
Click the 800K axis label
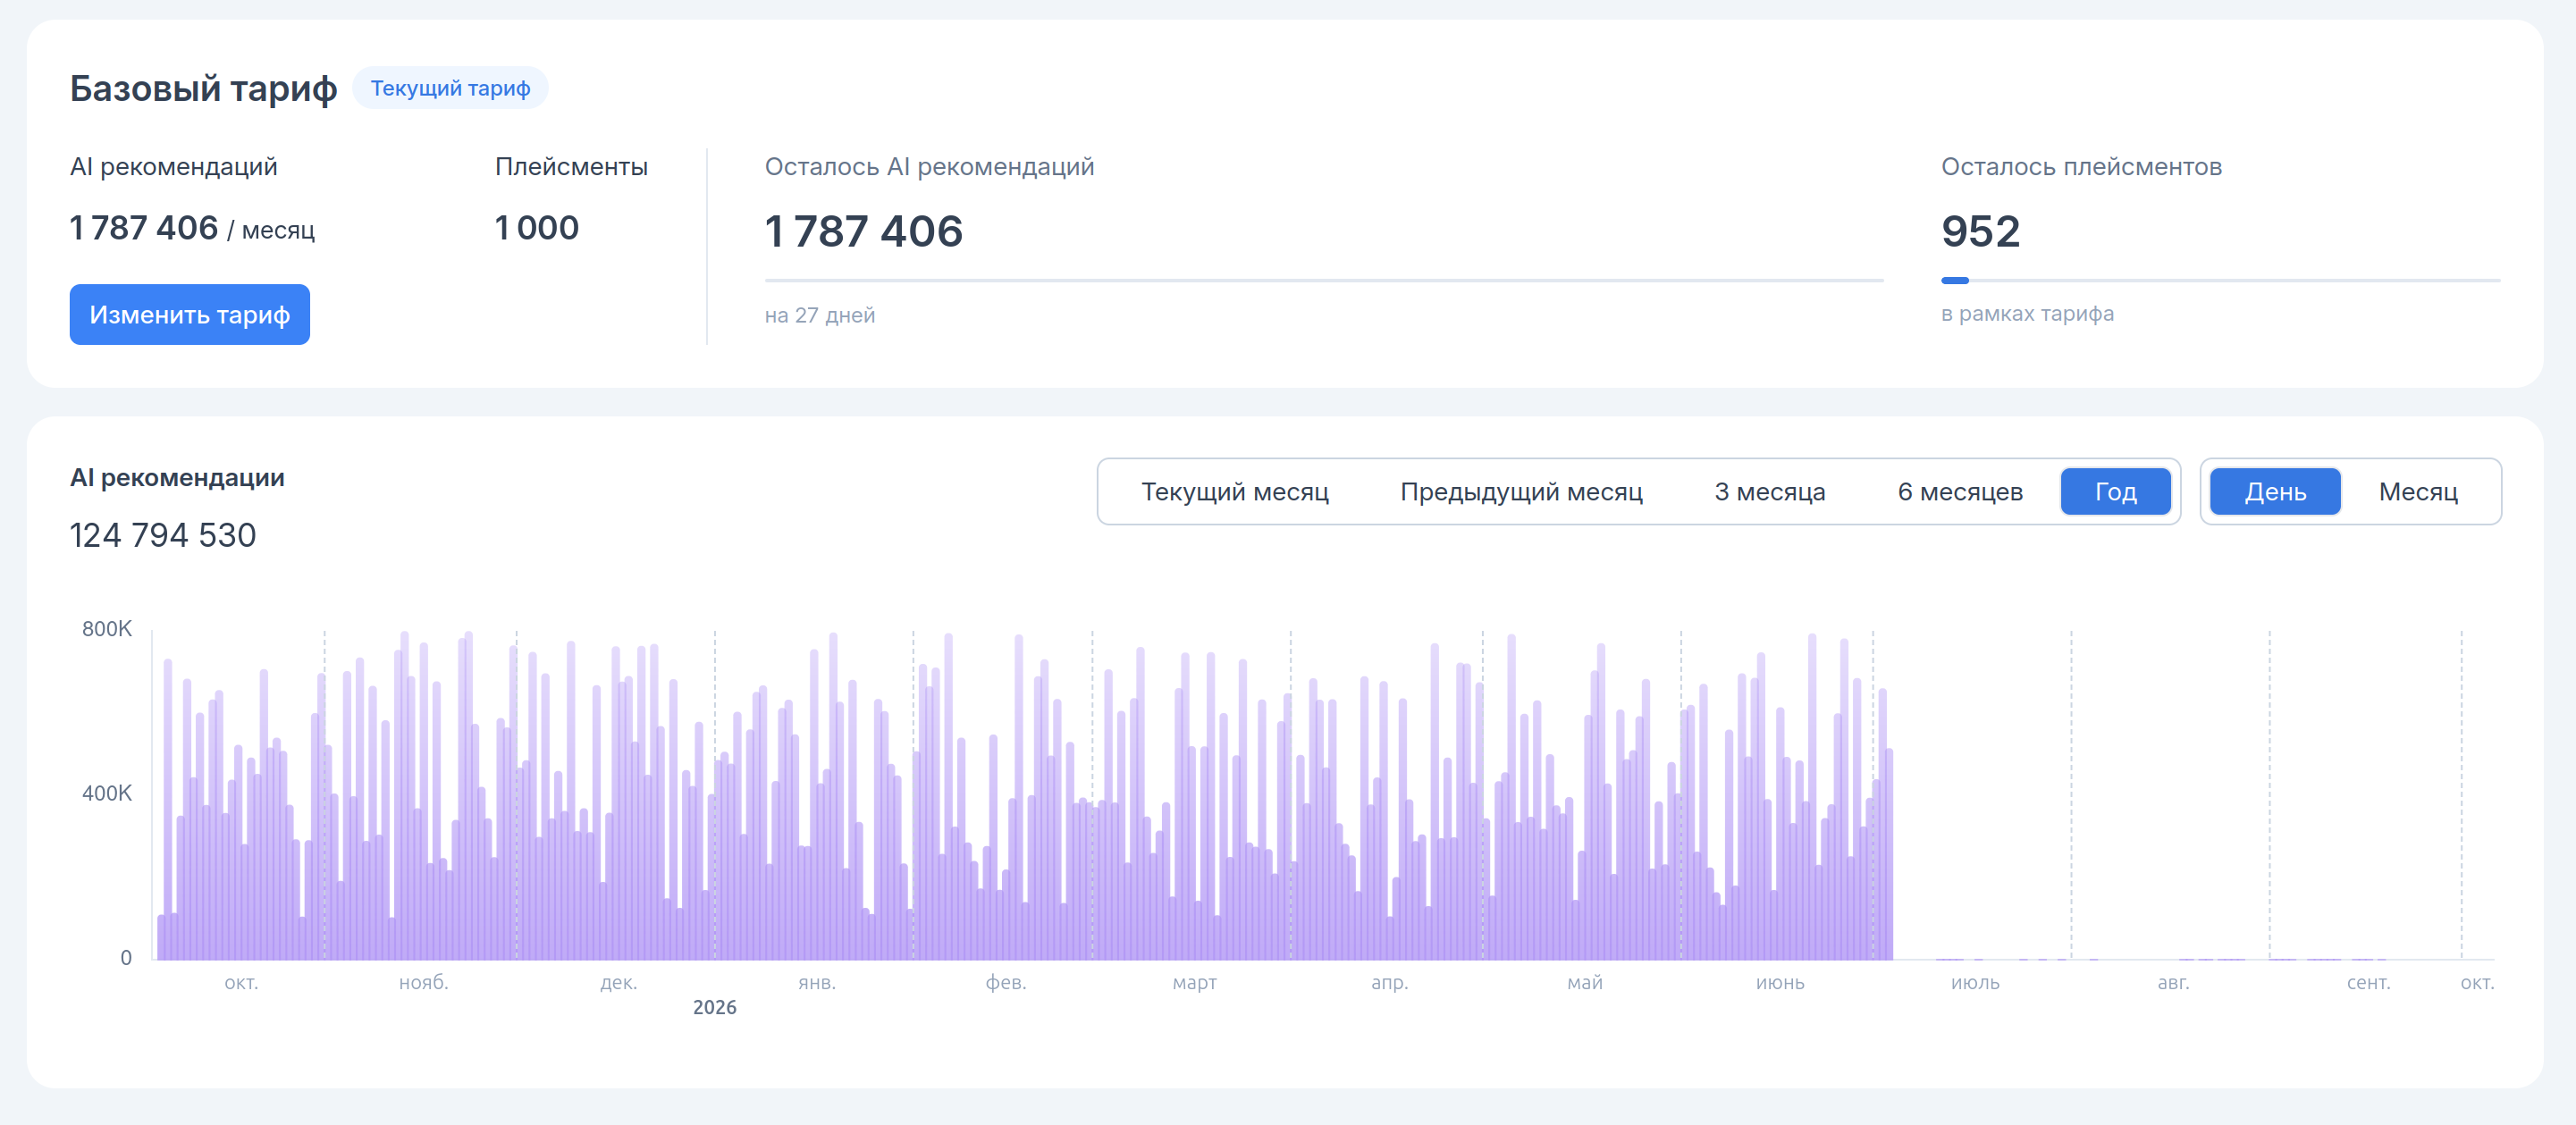pos(107,629)
